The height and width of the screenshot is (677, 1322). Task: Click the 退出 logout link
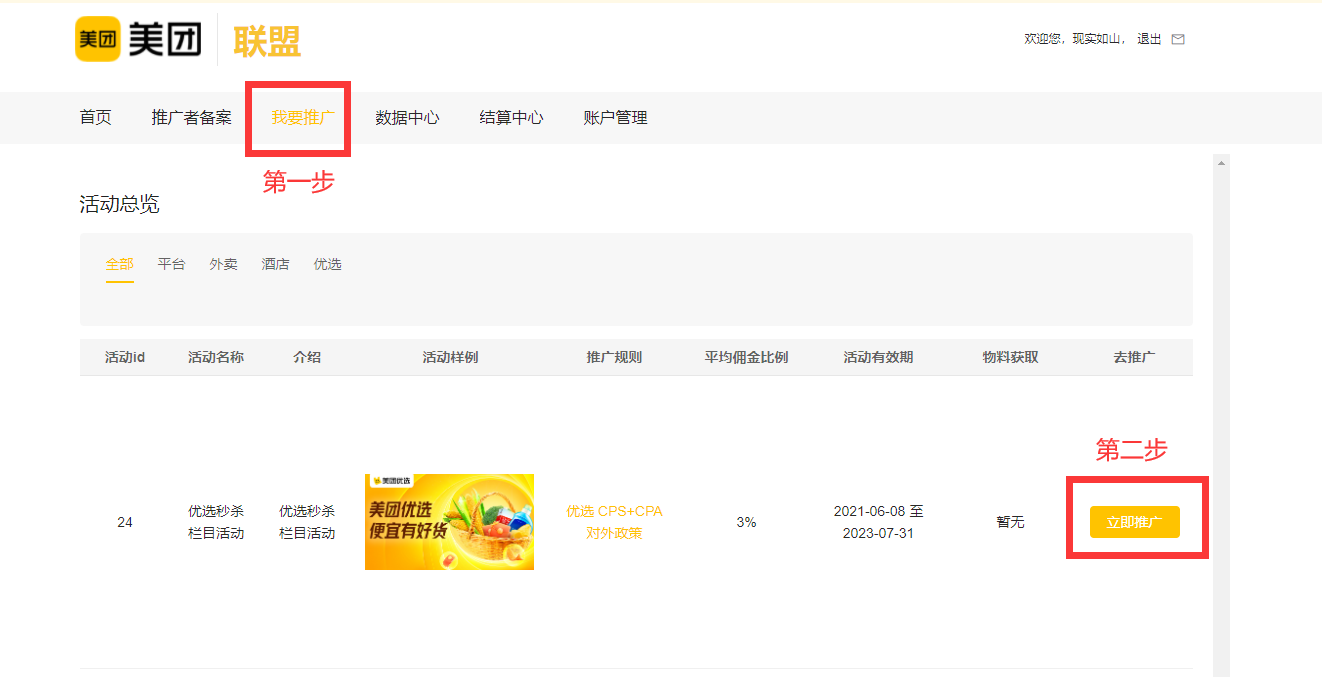[1150, 39]
